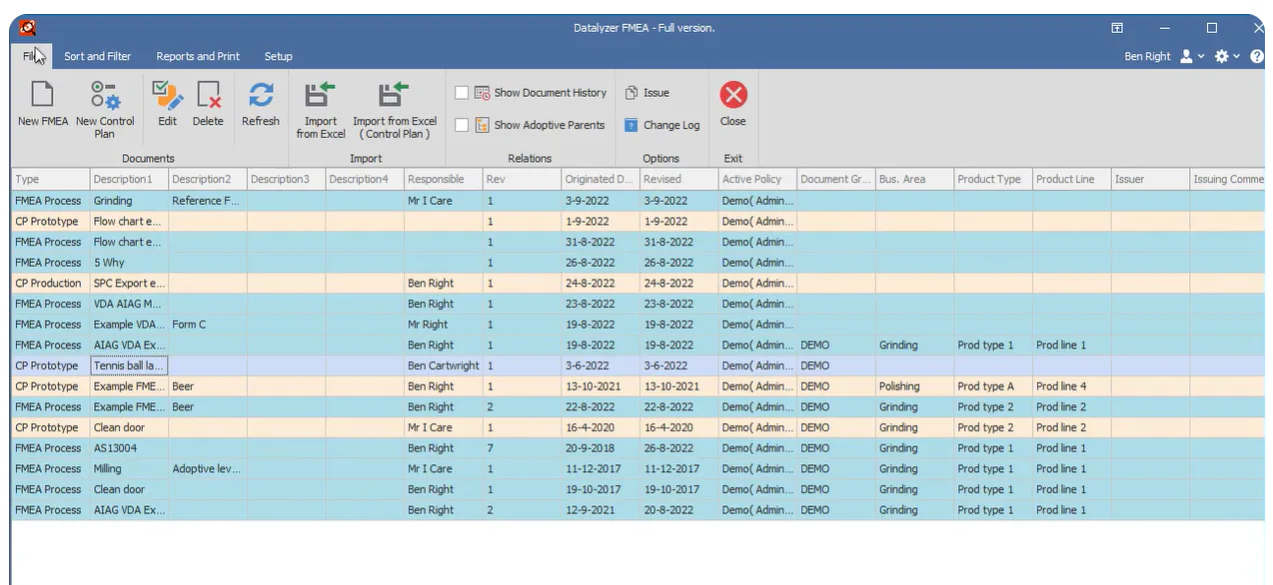
Task: Select the 'Form C' cell
Action: [x=208, y=325]
